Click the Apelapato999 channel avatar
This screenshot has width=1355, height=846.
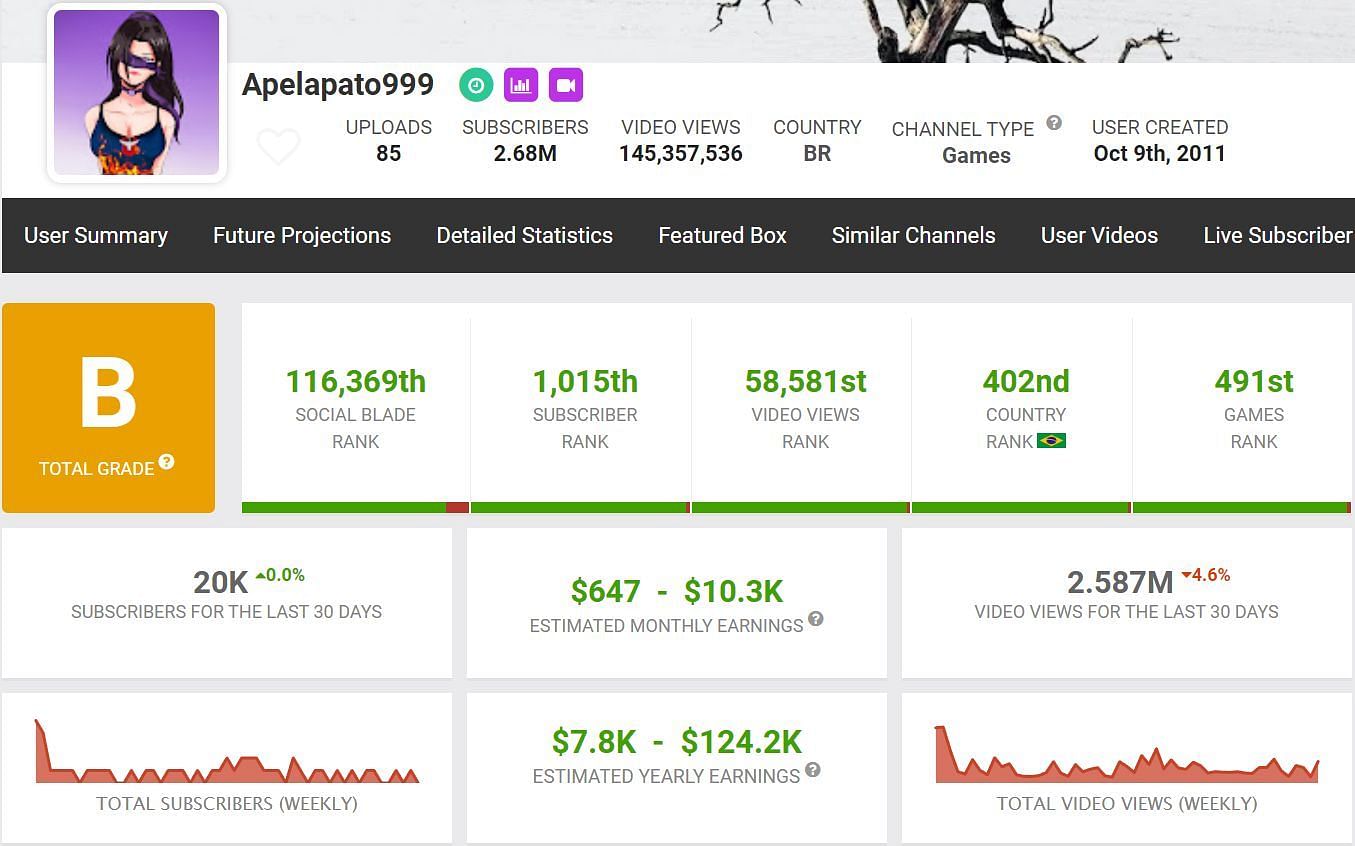[x=137, y=93]
